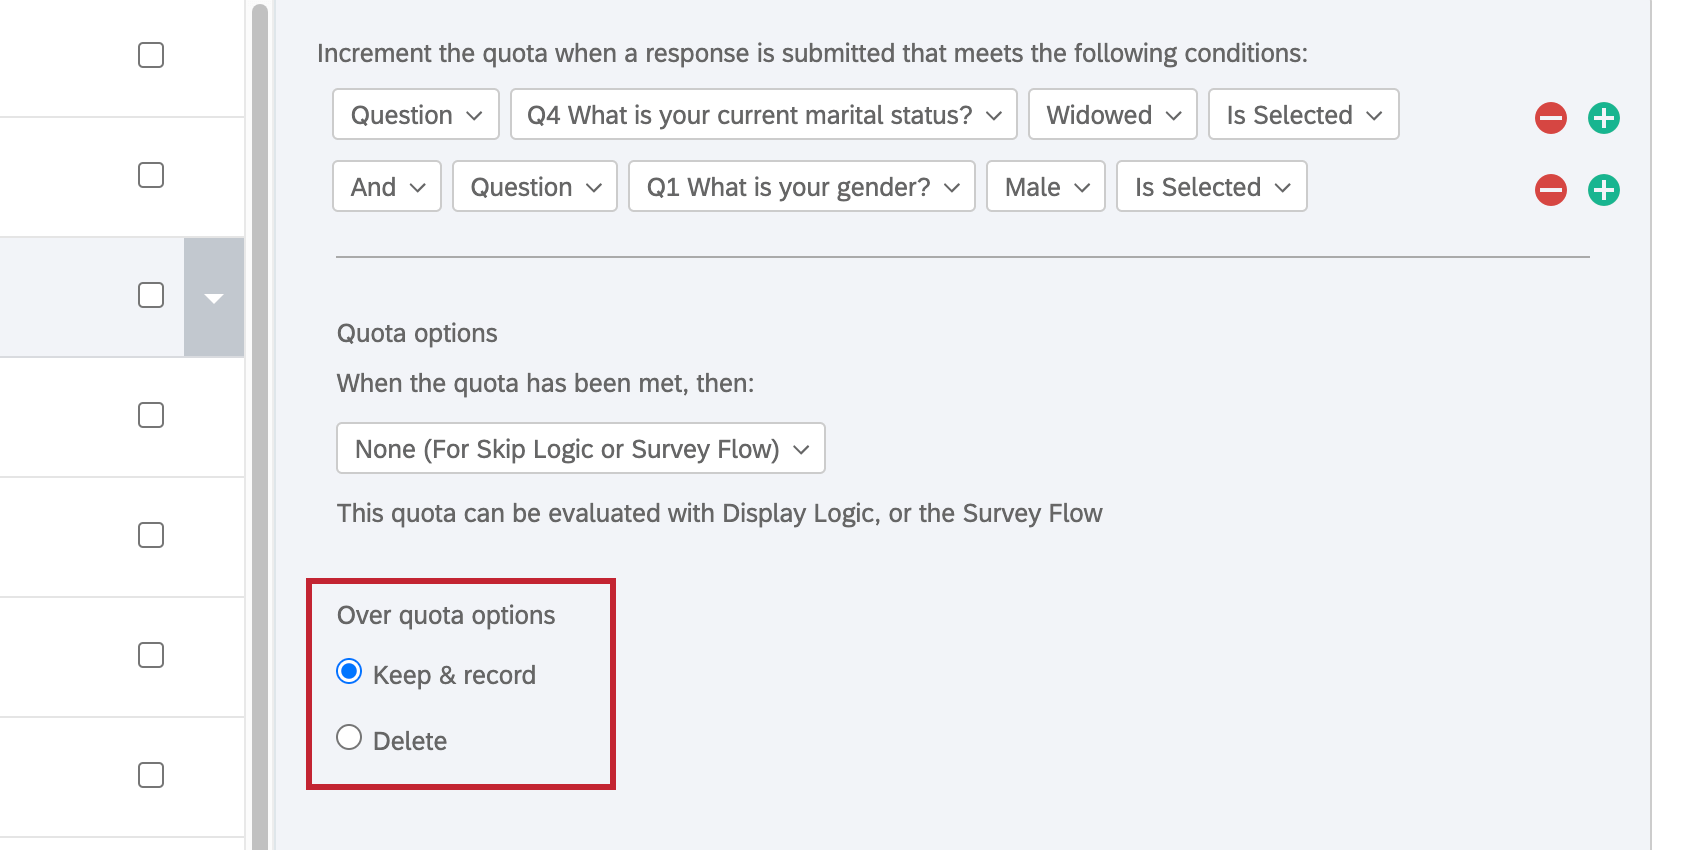Viewport: 1700px width, 850px height.
Task: Click the vertical scrollbar beside quota list
Action: (x=260, y=425)
